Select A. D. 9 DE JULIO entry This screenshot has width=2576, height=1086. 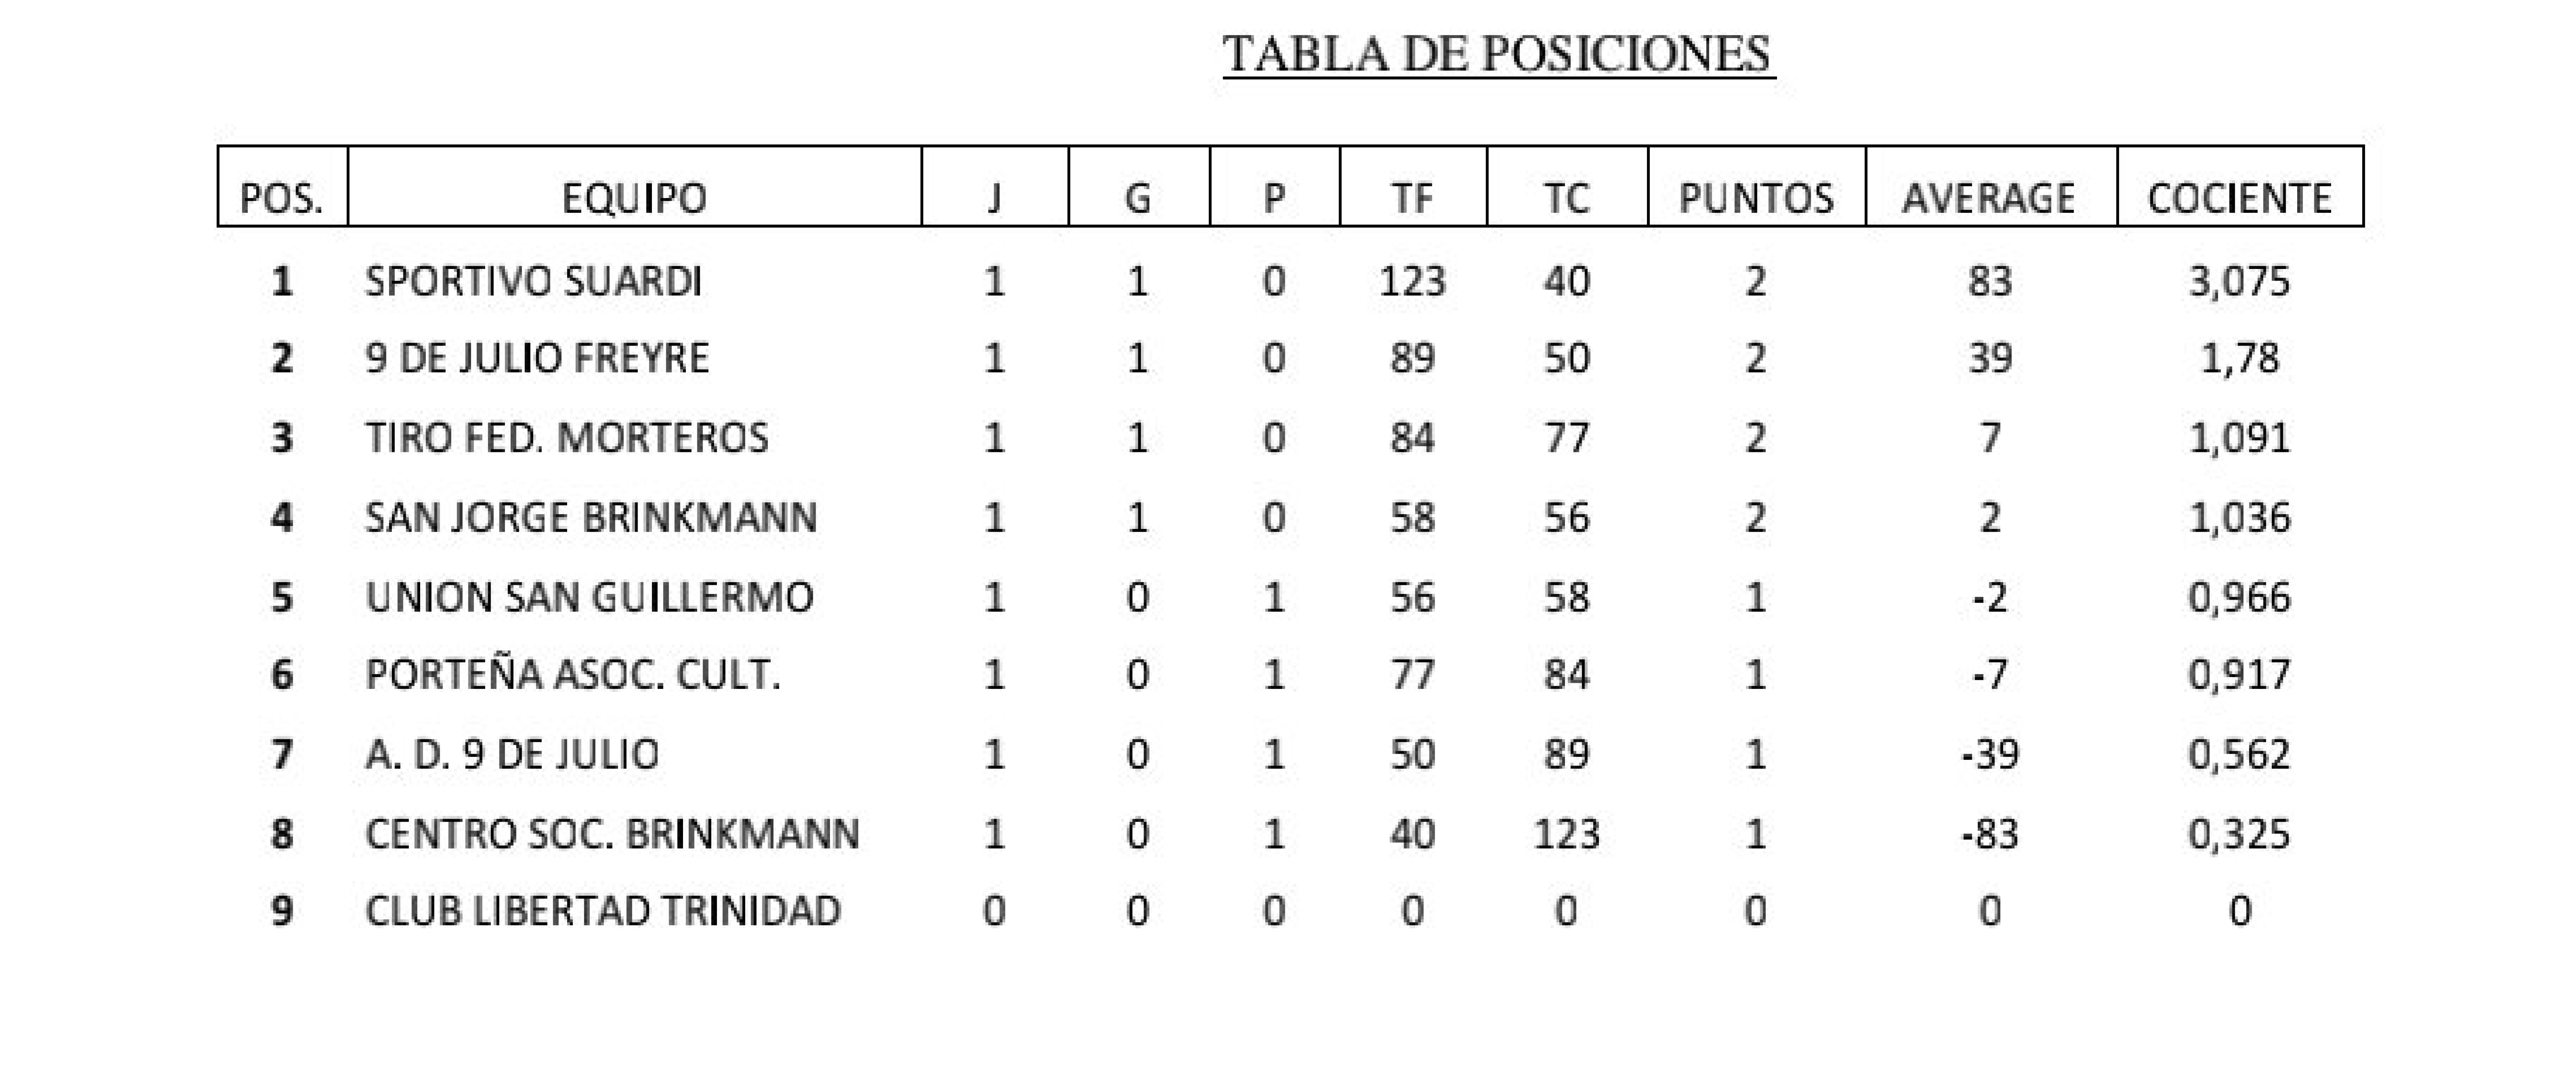coord(512,754)
